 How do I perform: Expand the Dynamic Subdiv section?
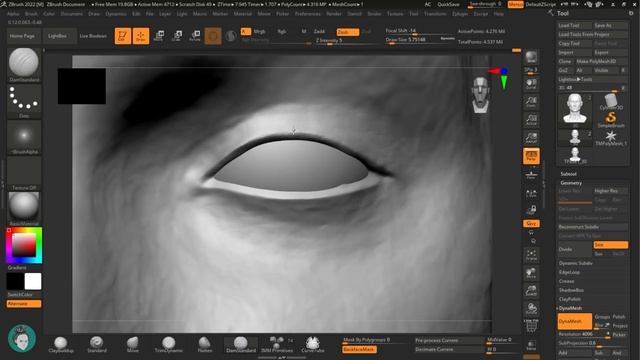point(576,263)
